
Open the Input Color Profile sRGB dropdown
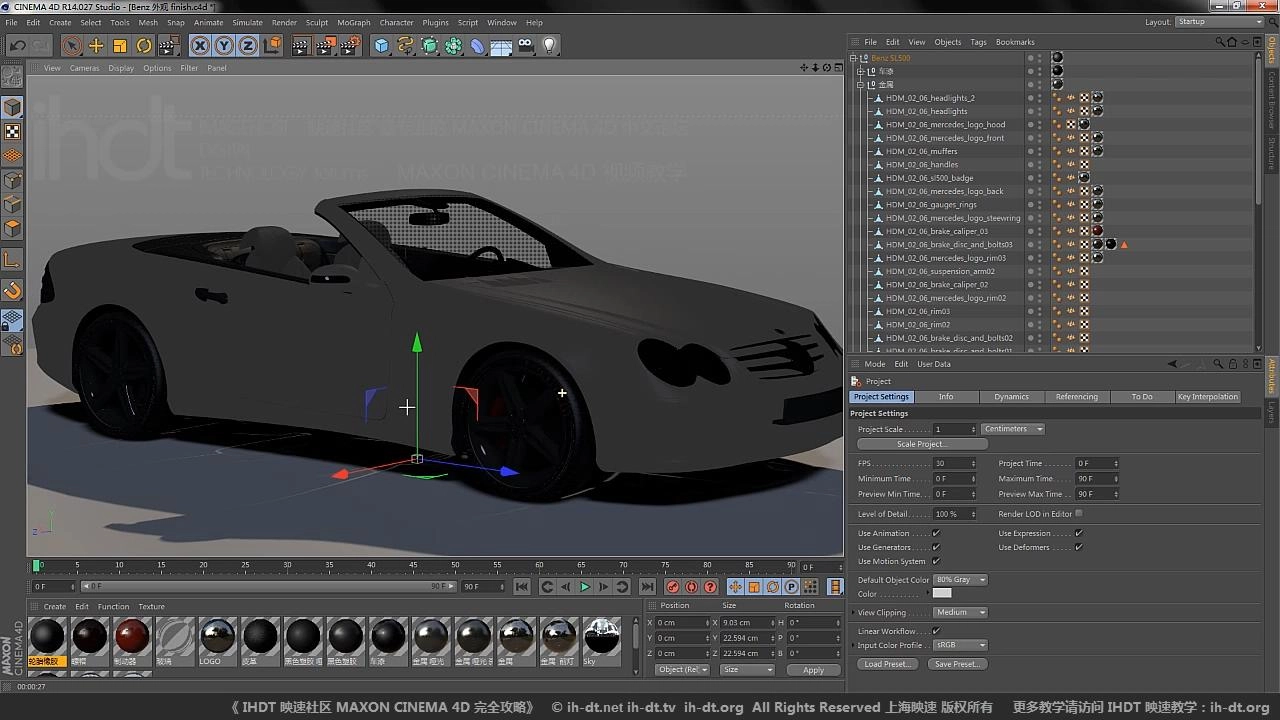click(x=960, y=645)
